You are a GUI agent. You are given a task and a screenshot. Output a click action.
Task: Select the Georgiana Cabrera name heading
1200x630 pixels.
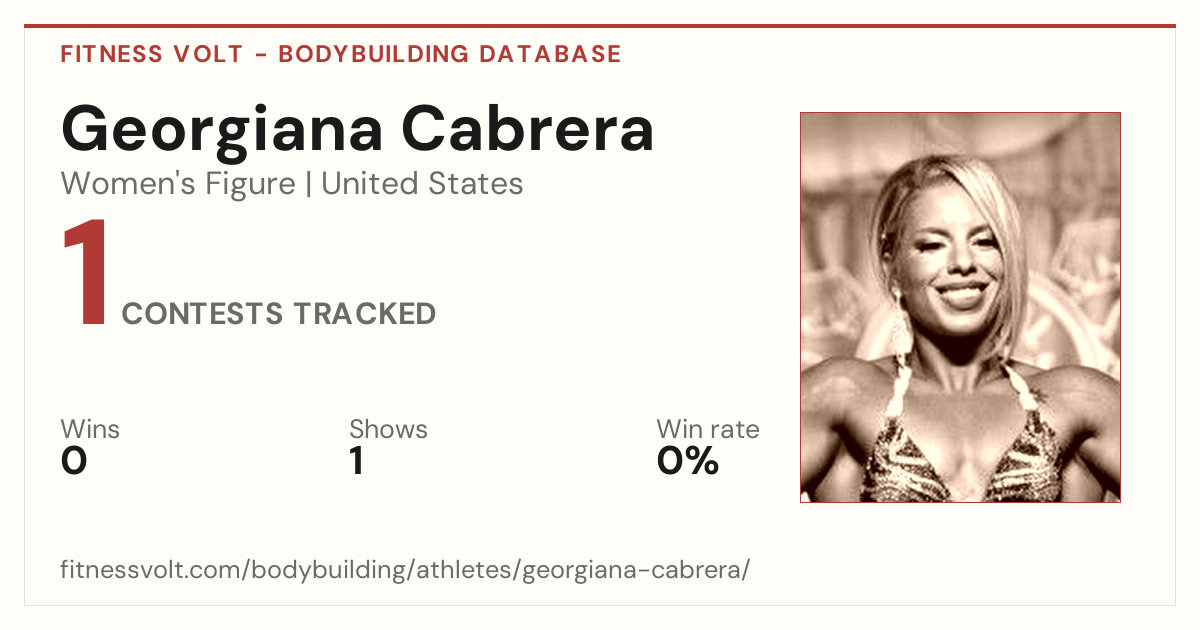pyautogui.click(x=358, y=129)
